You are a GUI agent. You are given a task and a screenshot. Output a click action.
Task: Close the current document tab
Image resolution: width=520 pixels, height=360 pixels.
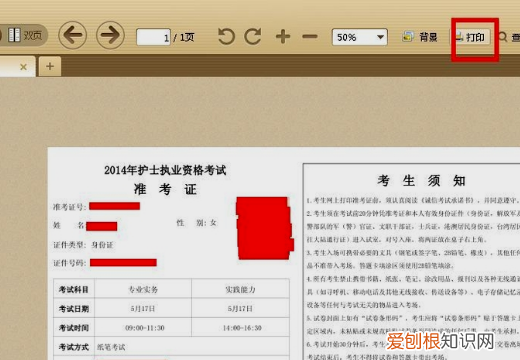(23, 67)
